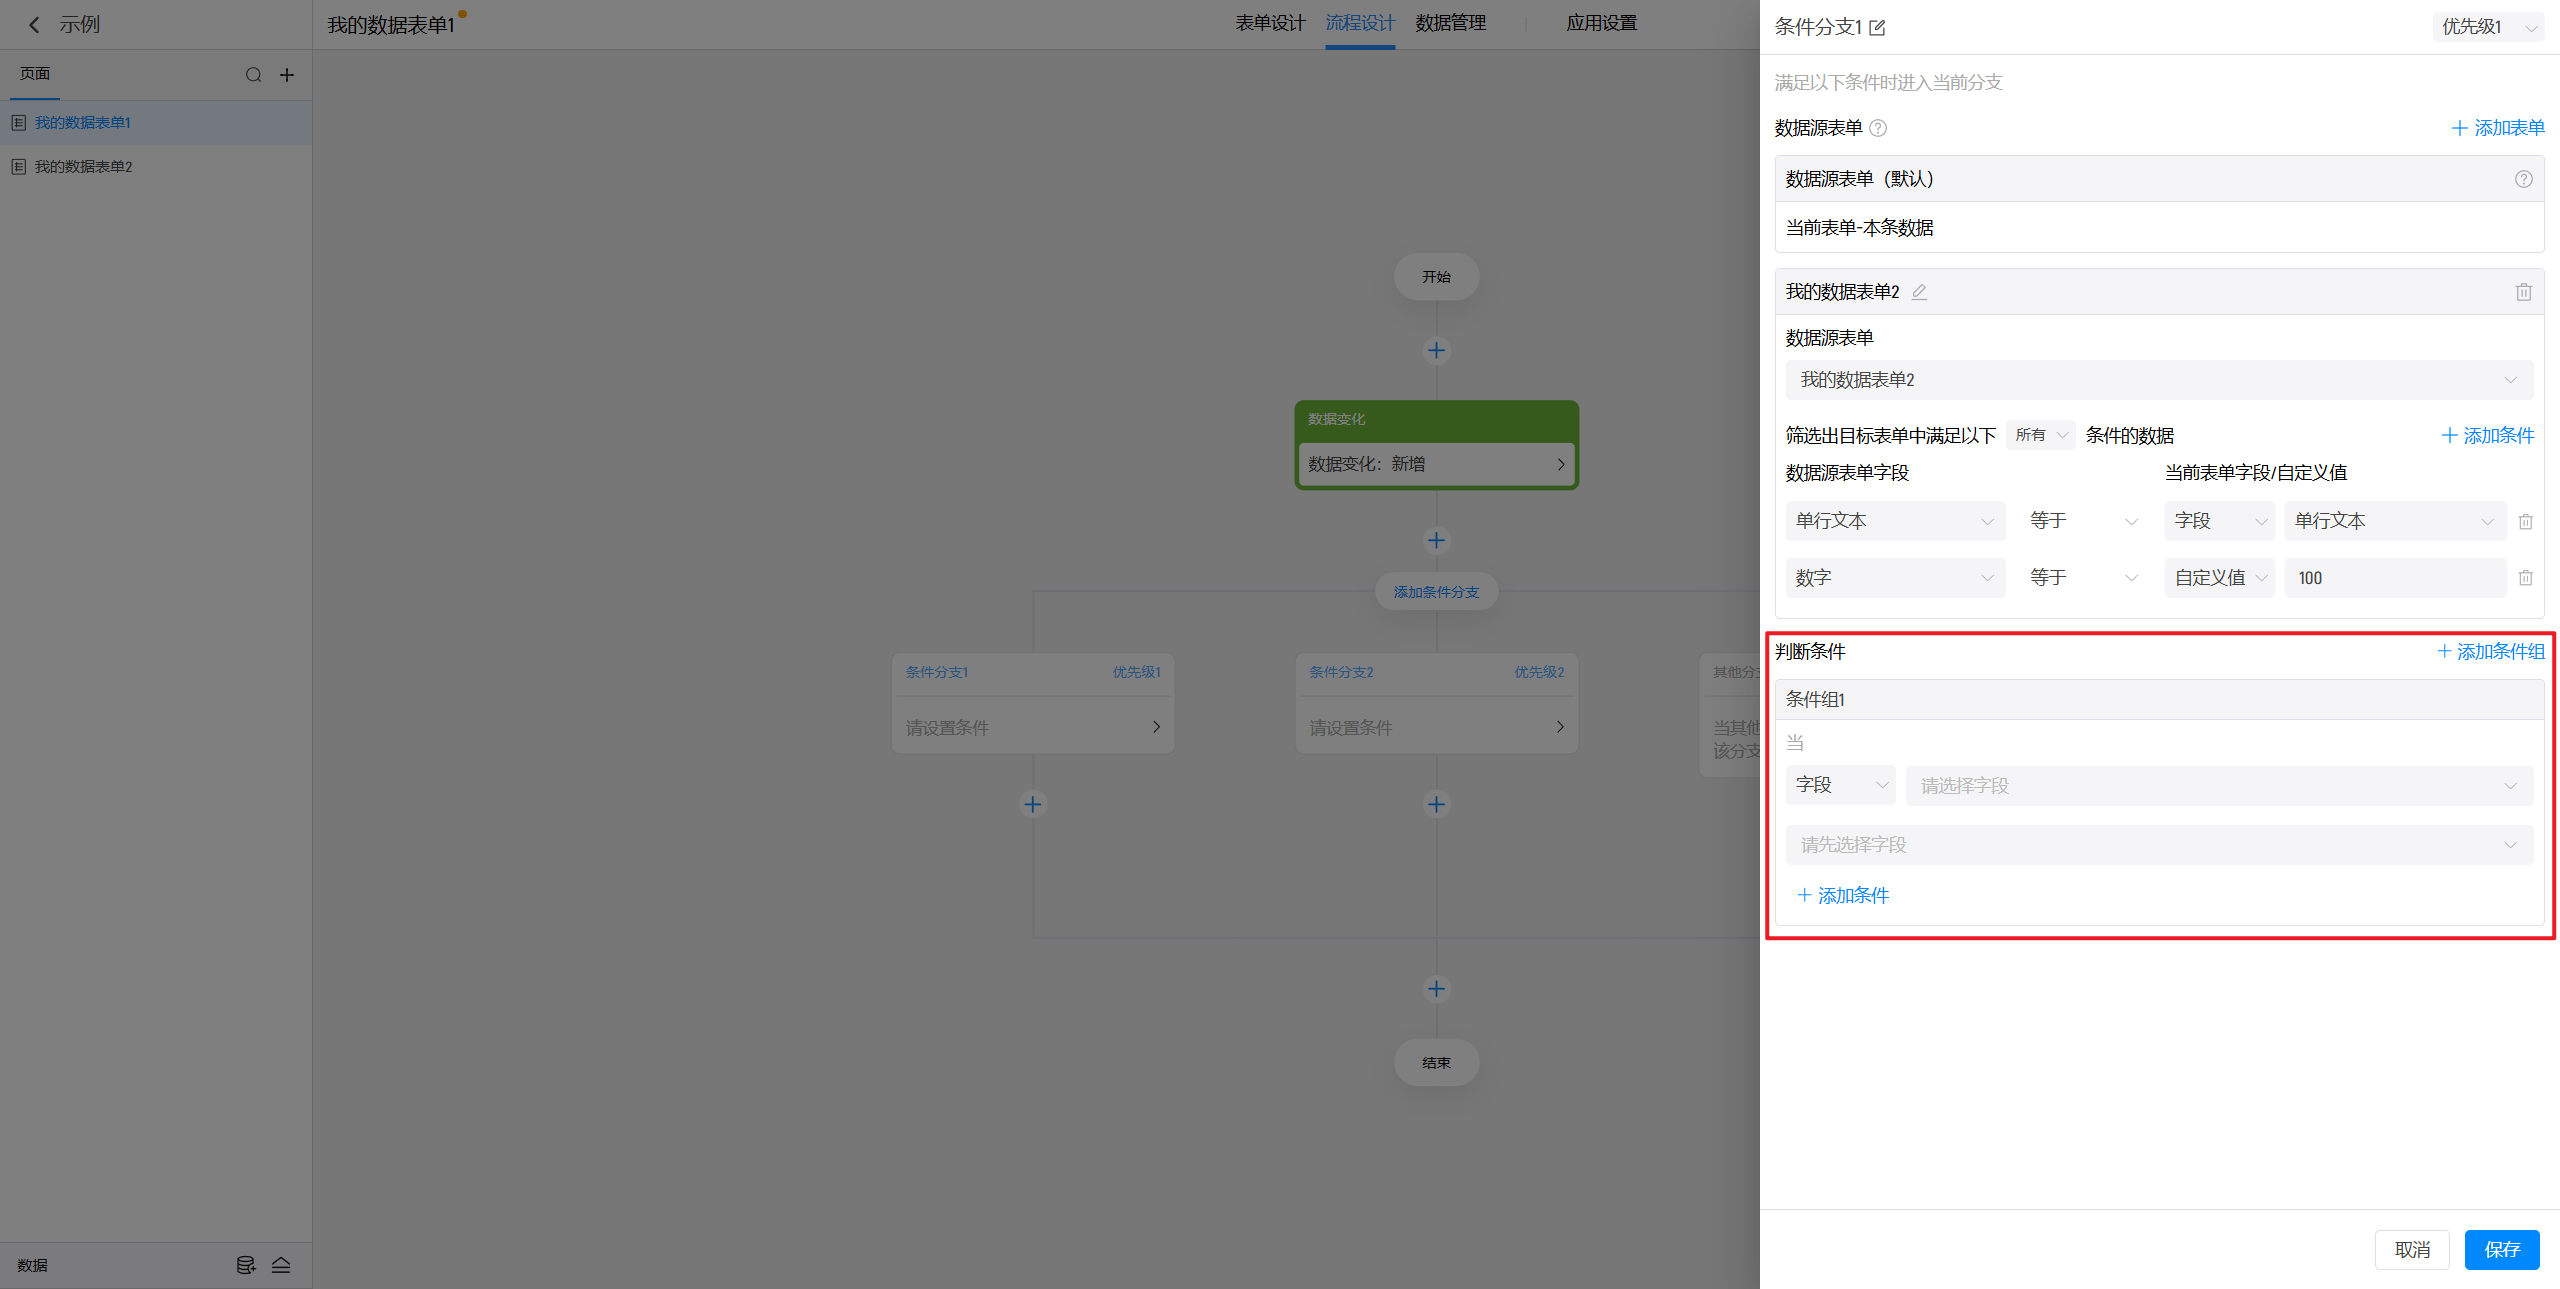Open the 优先级1 priority dropdown

pyautogui.click(x=2487, y=27)
